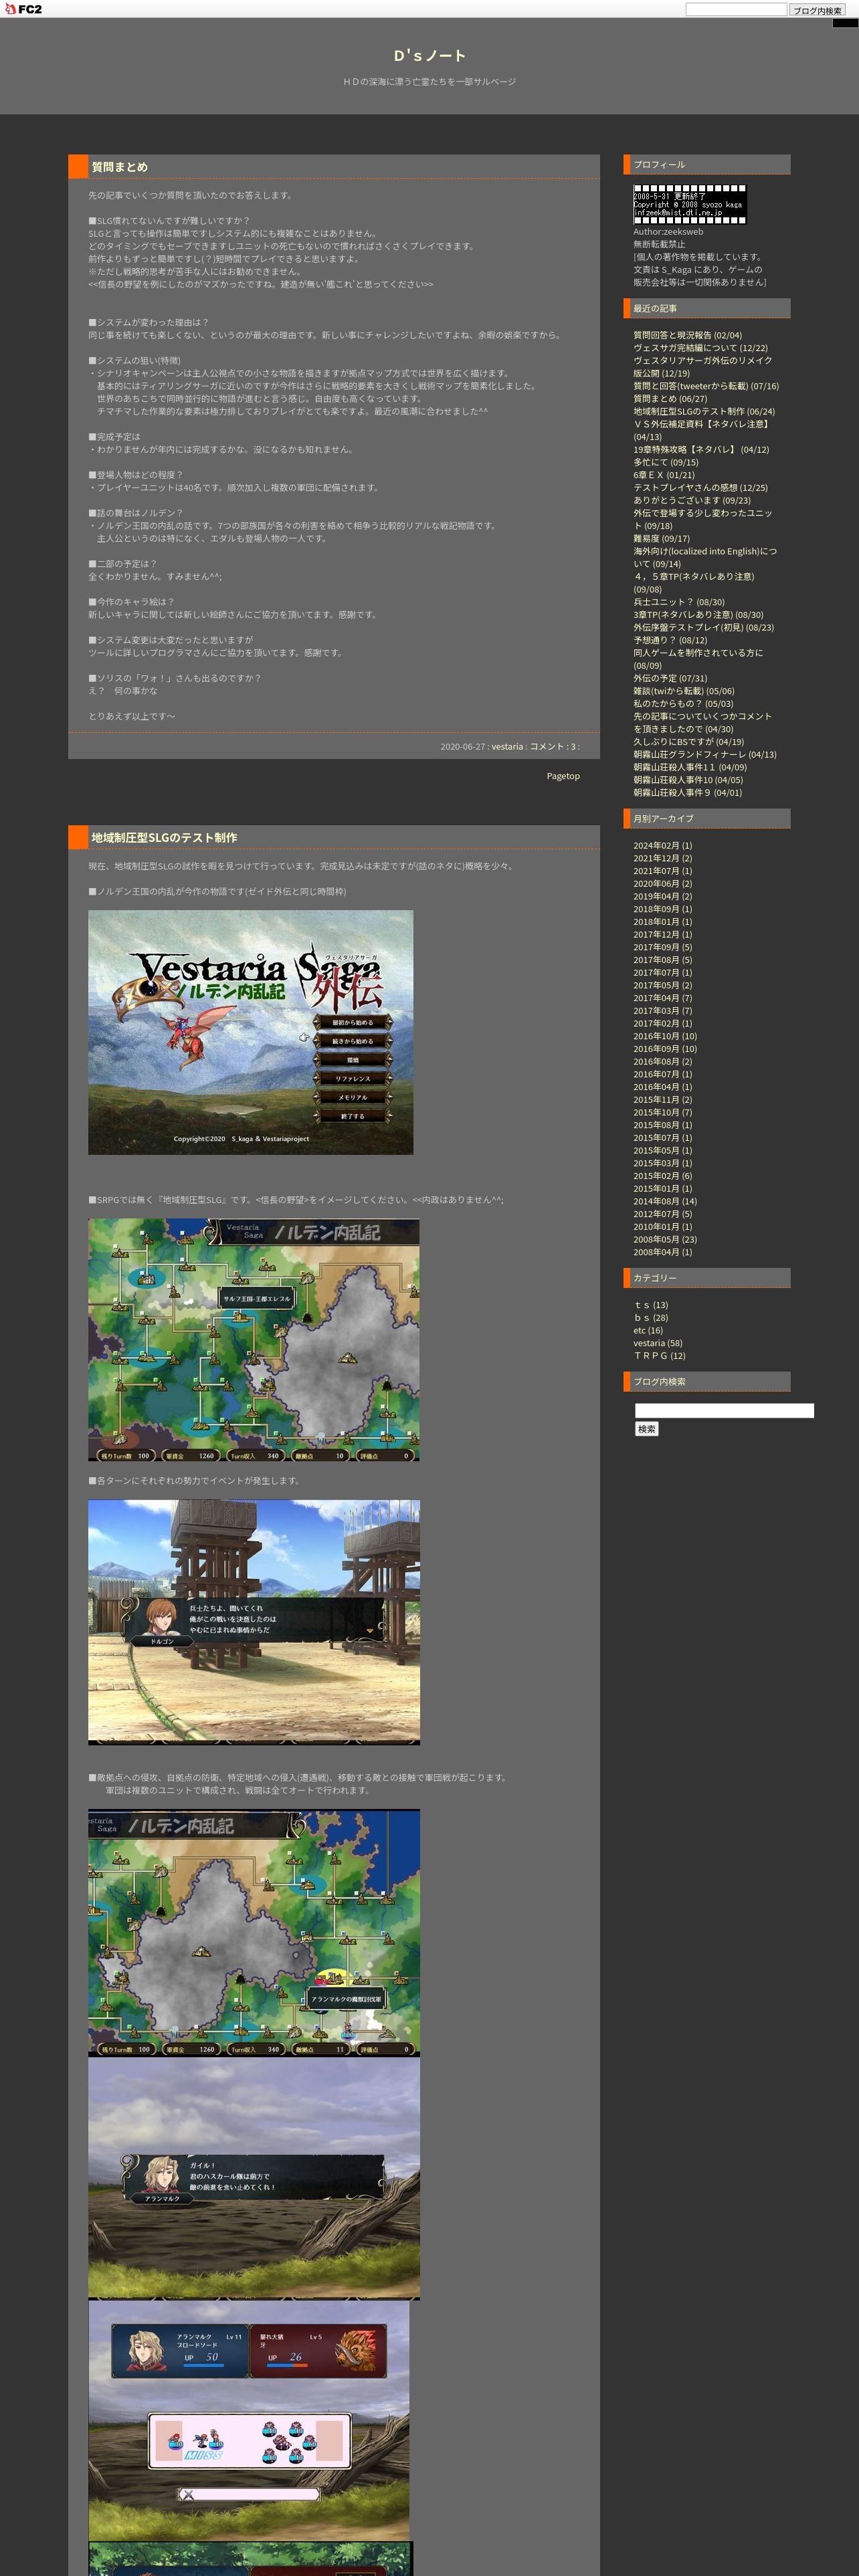The width and height of the screenshot is (859, 2576).
Task: Open recent article ヴェスサガ完結編について (12/22)
Action: click(700, 348)
